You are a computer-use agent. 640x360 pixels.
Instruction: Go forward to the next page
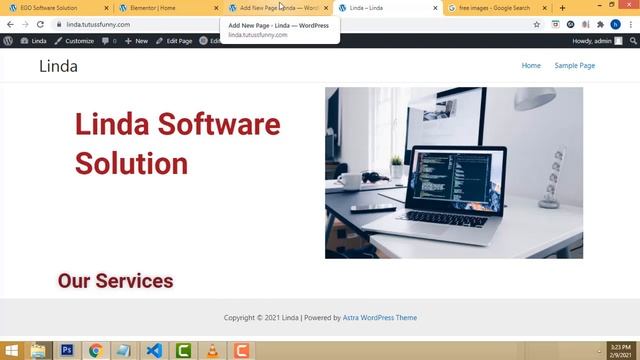click(25, 24)
